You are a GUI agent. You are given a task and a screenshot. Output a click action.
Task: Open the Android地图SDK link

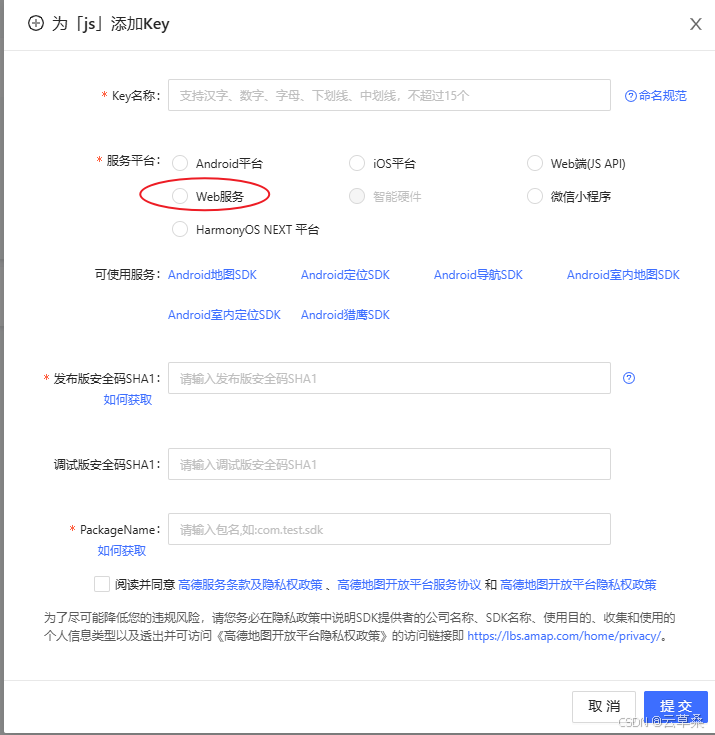coord(212,275)
